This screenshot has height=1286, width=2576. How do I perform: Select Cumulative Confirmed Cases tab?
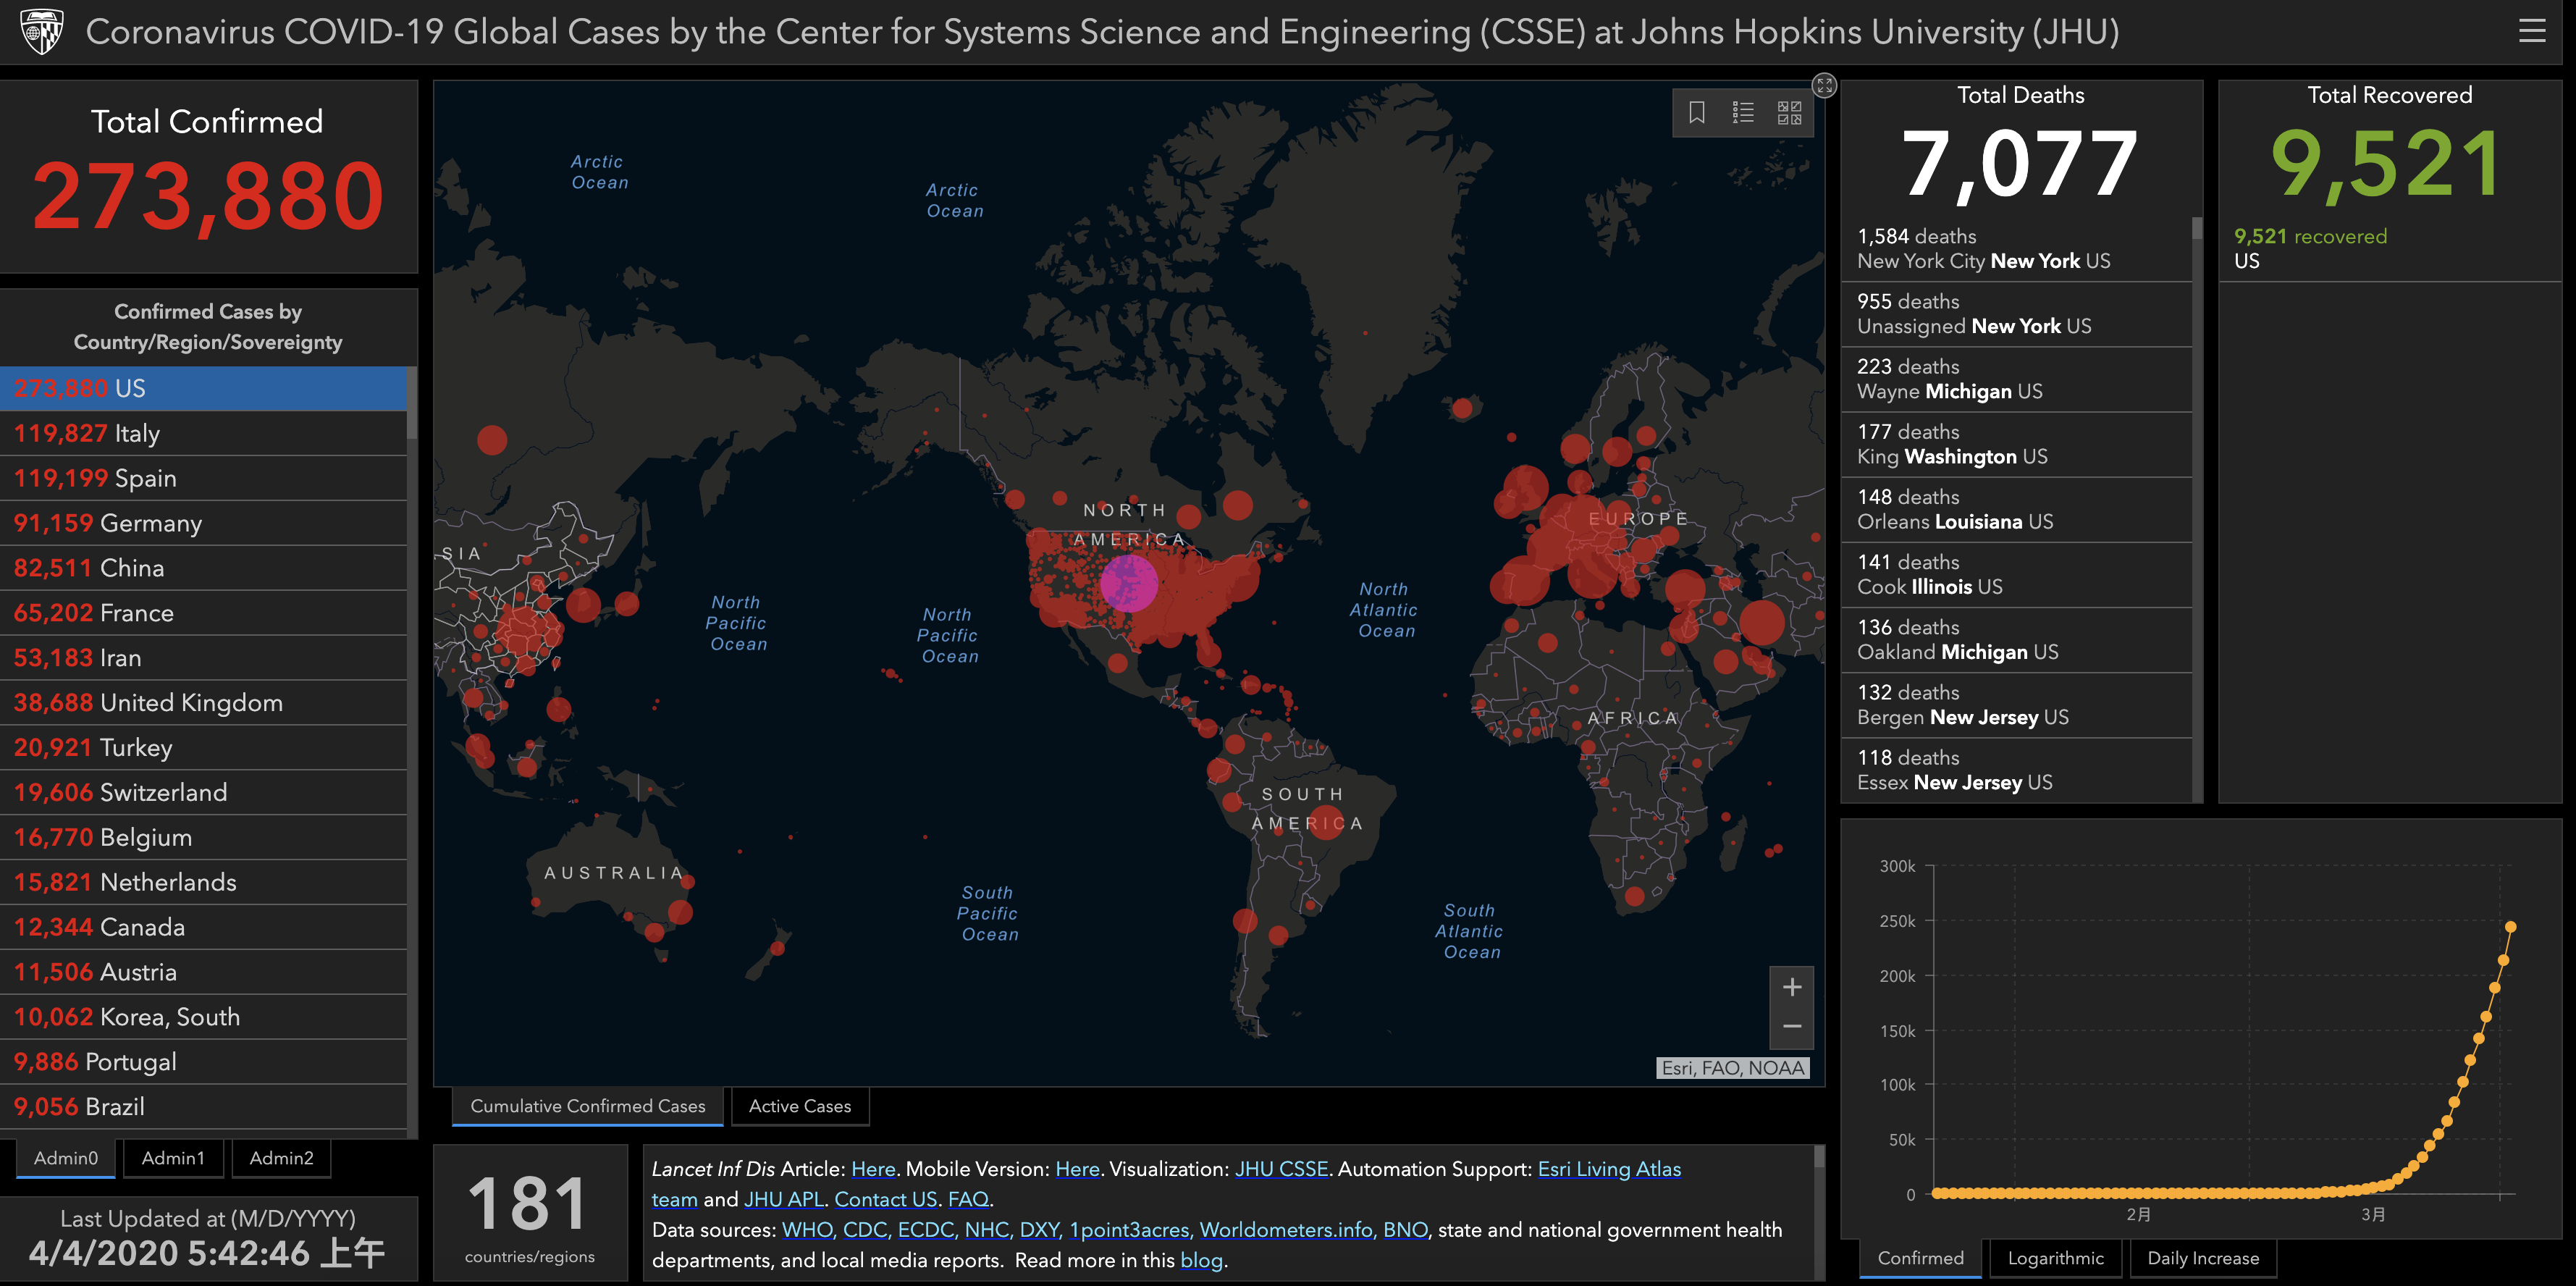pyautogui.click(x=587, y=1106)
